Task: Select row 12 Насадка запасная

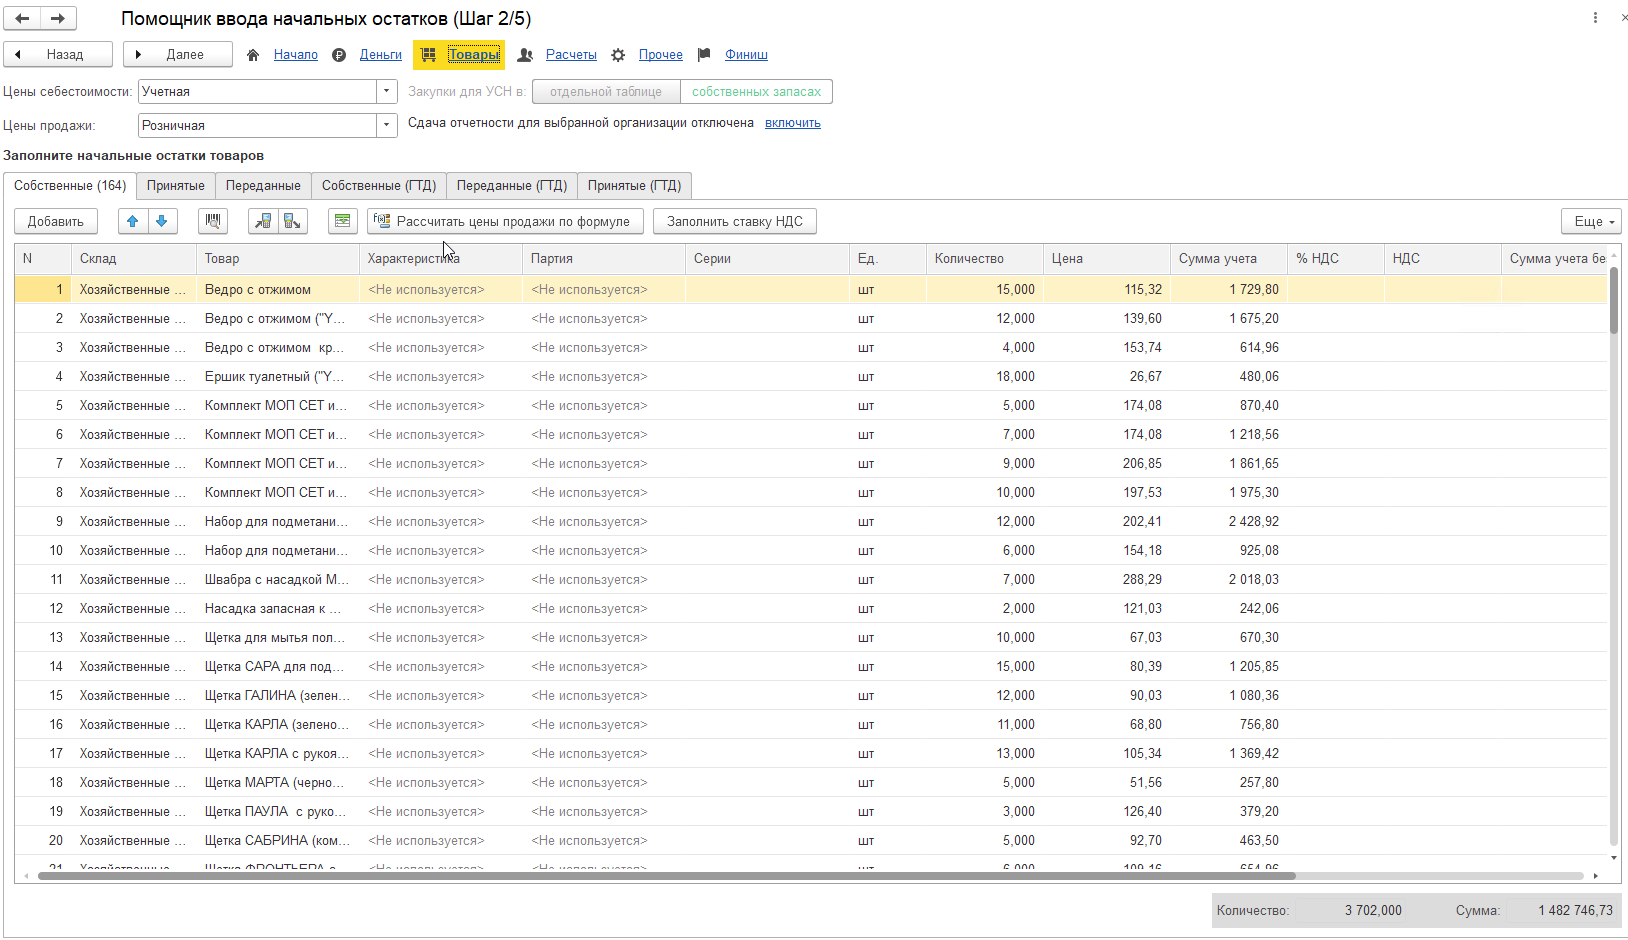Action: (x=810, y=609)
